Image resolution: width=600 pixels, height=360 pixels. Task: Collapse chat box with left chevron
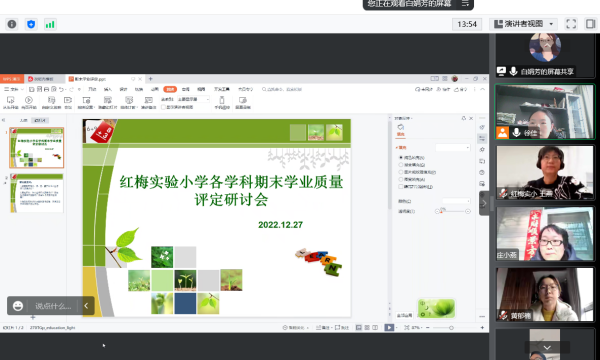coord(86,306)
